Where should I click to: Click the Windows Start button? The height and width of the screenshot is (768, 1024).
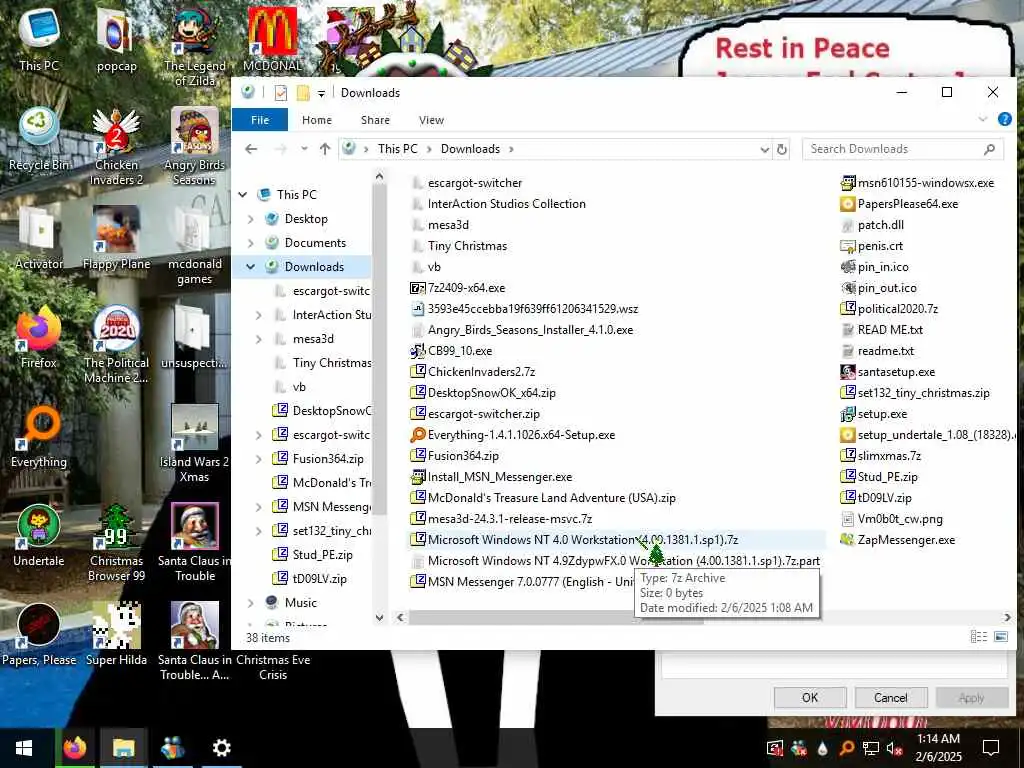click(24, 748)
